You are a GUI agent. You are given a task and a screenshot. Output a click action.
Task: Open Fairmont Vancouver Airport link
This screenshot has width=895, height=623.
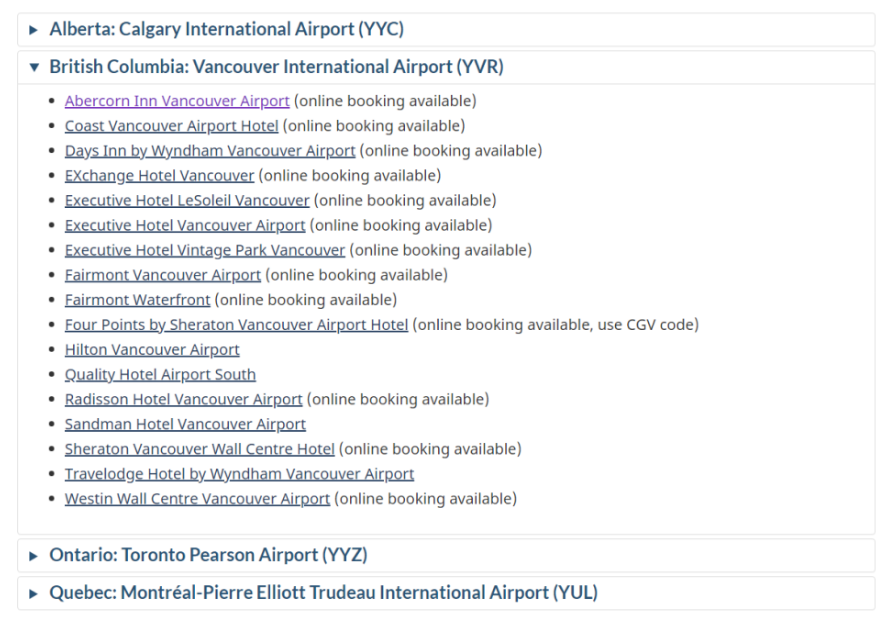click(163, 275)
